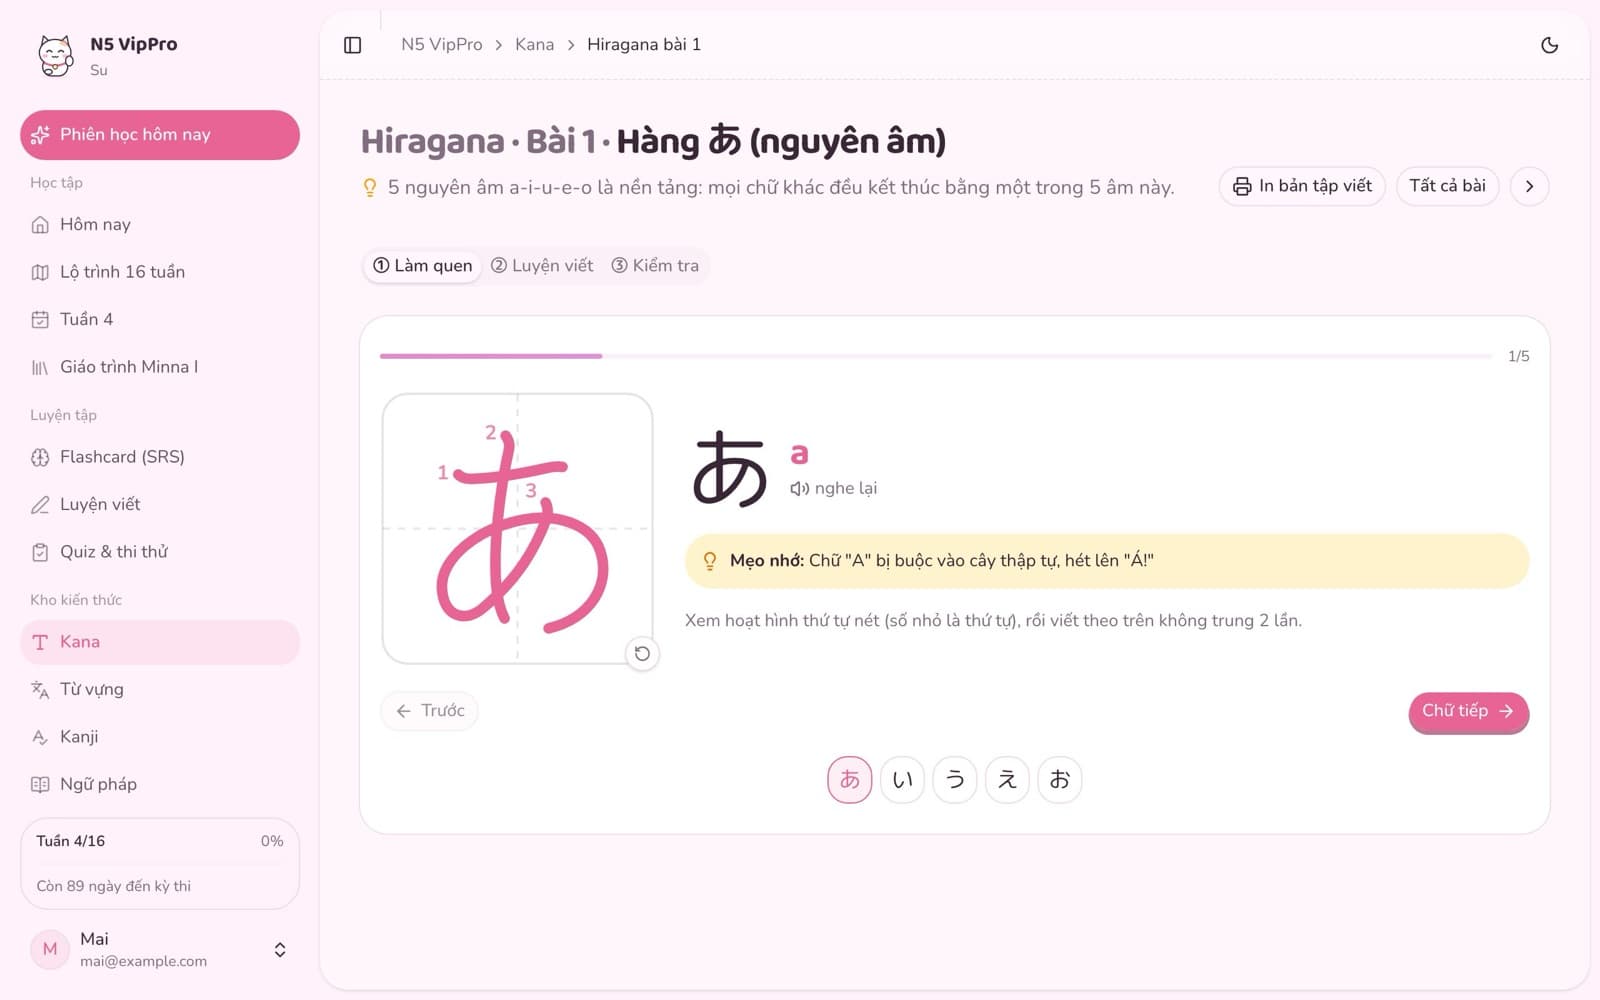Select the い character chip
1600x1000 pixels.
pos(902,780)
